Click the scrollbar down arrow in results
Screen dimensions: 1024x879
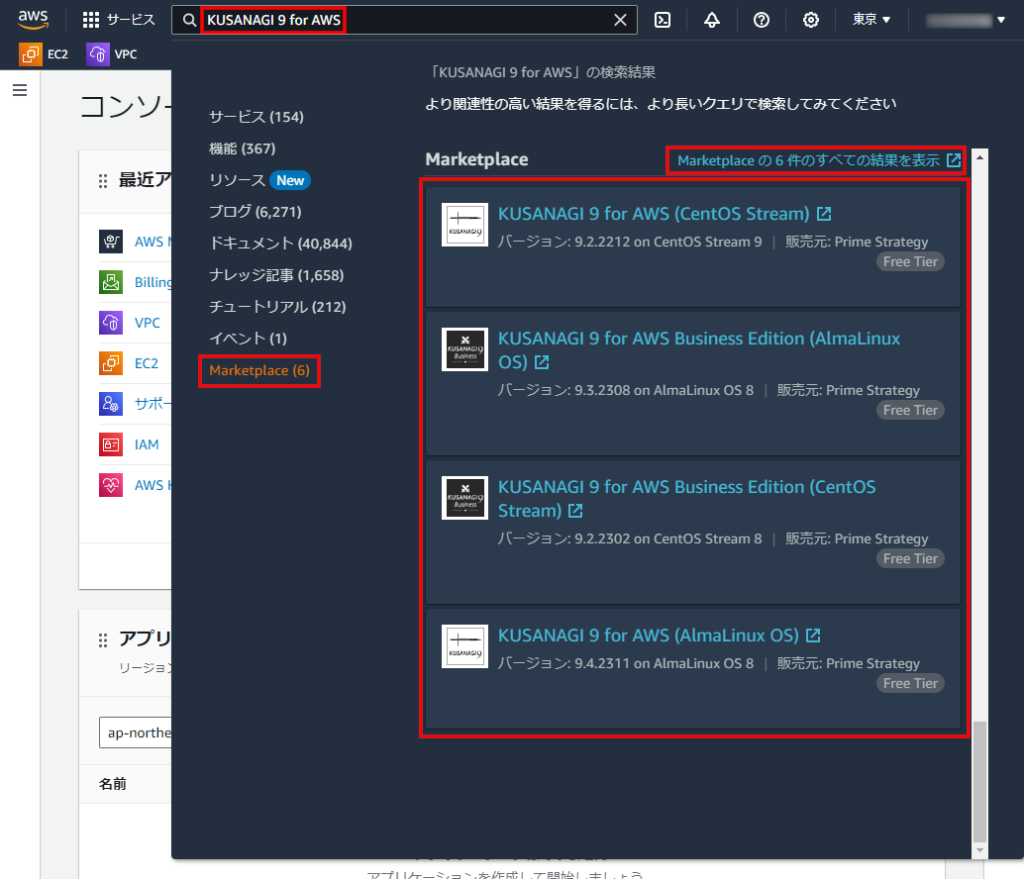tap(980, 850)
